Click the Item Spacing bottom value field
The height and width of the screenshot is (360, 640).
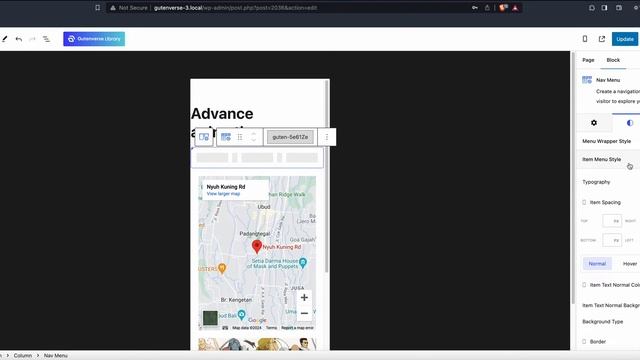[x=612, y=240]
